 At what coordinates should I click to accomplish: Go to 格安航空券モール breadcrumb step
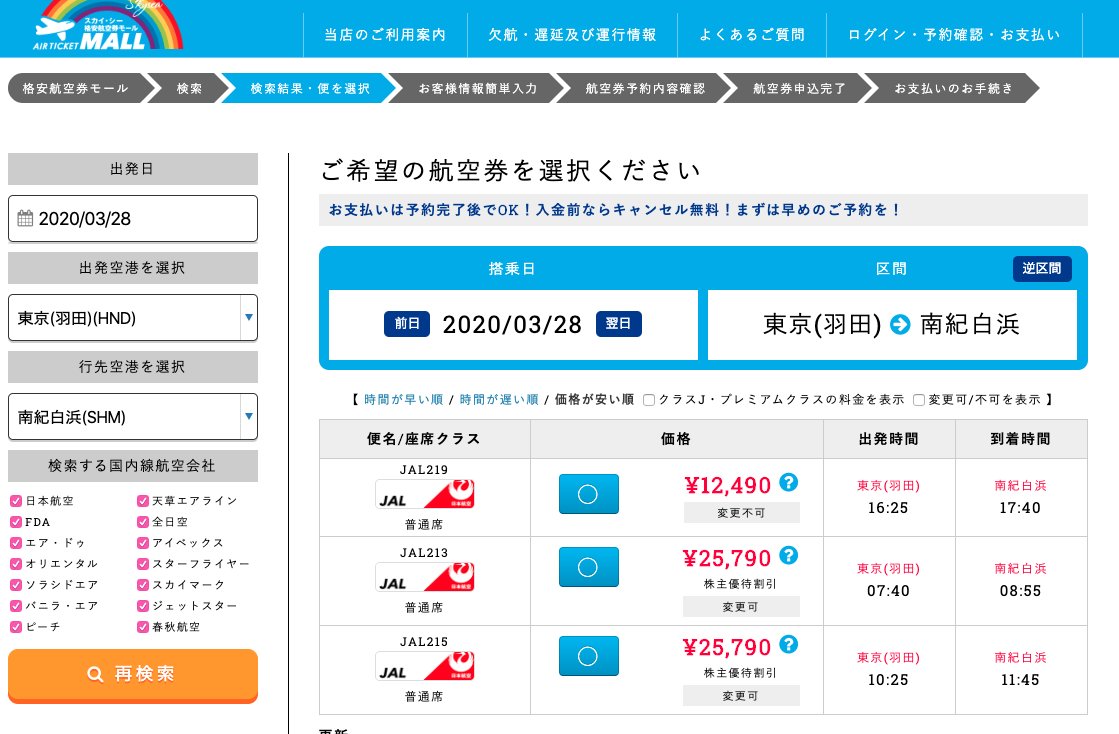click(x=77, y=88)
